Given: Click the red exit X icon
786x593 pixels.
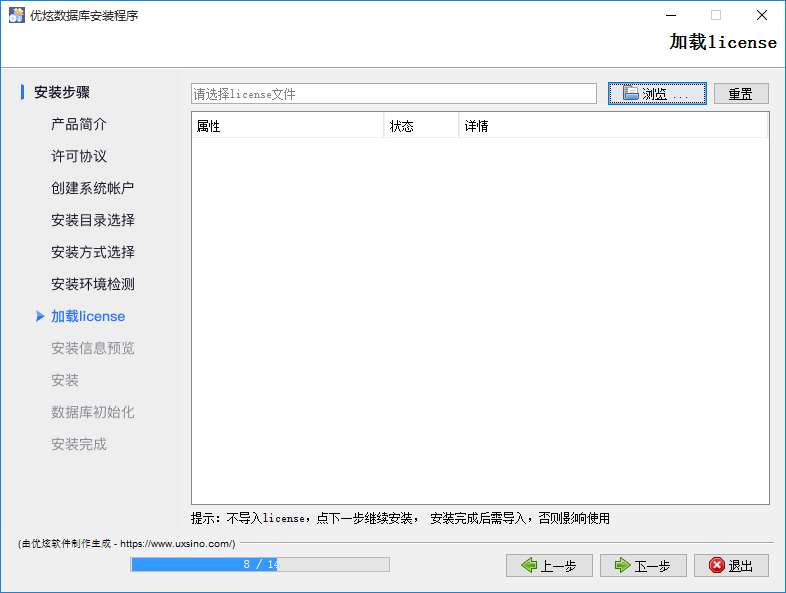Looking at the screenshot, I should [x=716, y=566].
